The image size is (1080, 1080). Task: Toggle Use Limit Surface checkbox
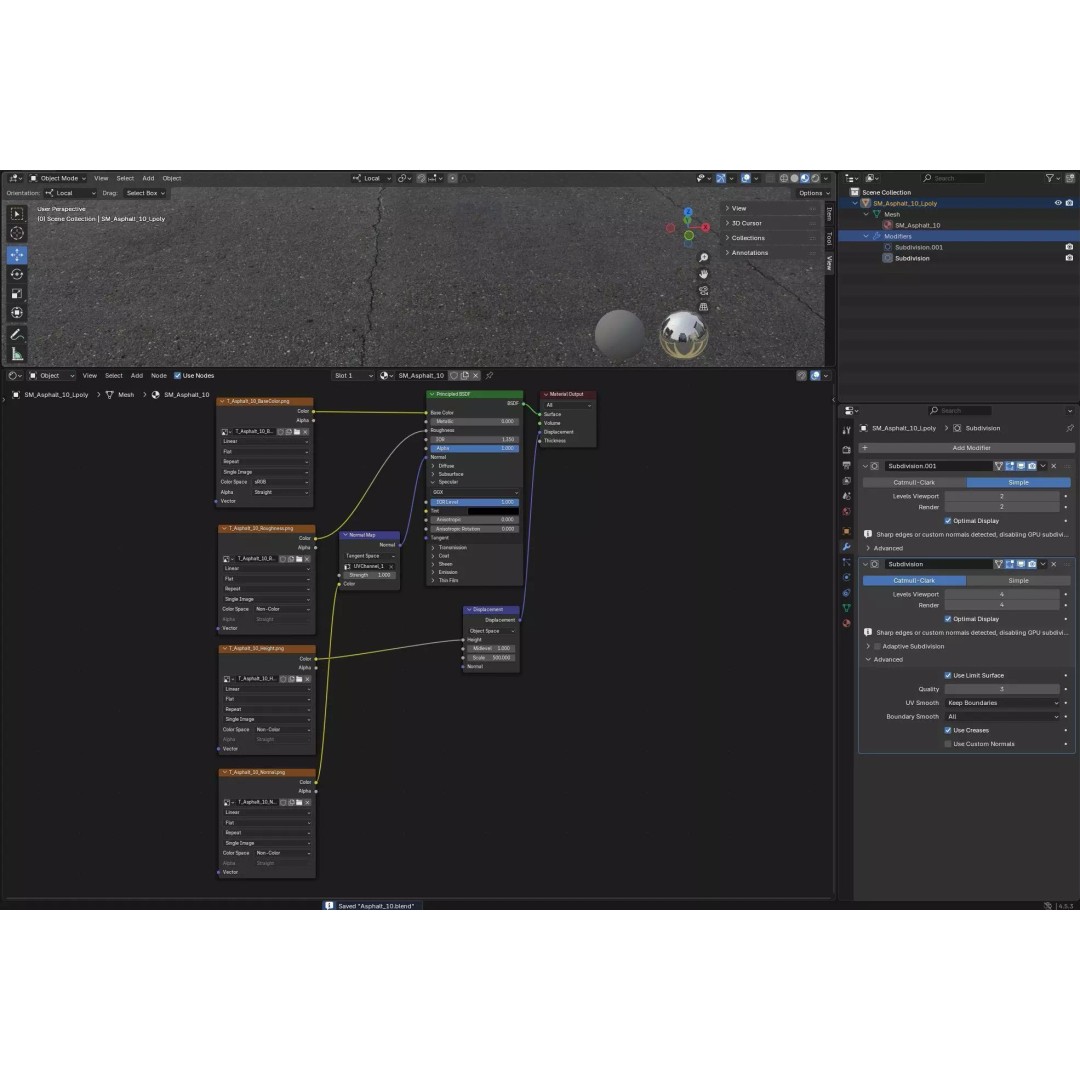coord(948,676)
